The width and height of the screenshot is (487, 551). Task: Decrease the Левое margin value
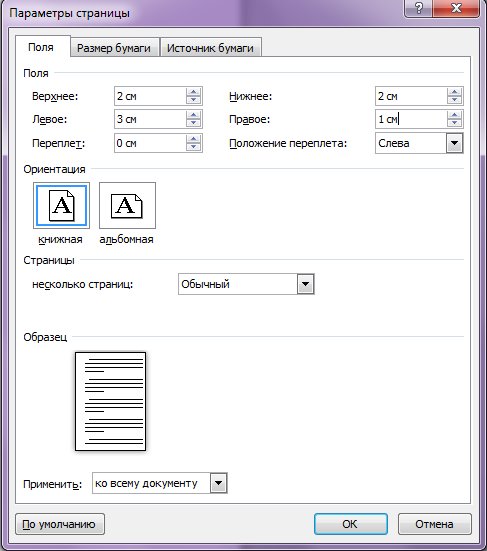193,123
